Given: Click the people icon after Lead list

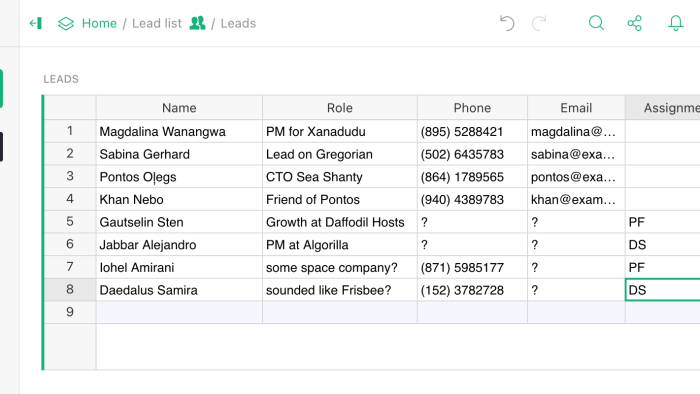Looking at the screenshot, I should (x=197, y=23).
